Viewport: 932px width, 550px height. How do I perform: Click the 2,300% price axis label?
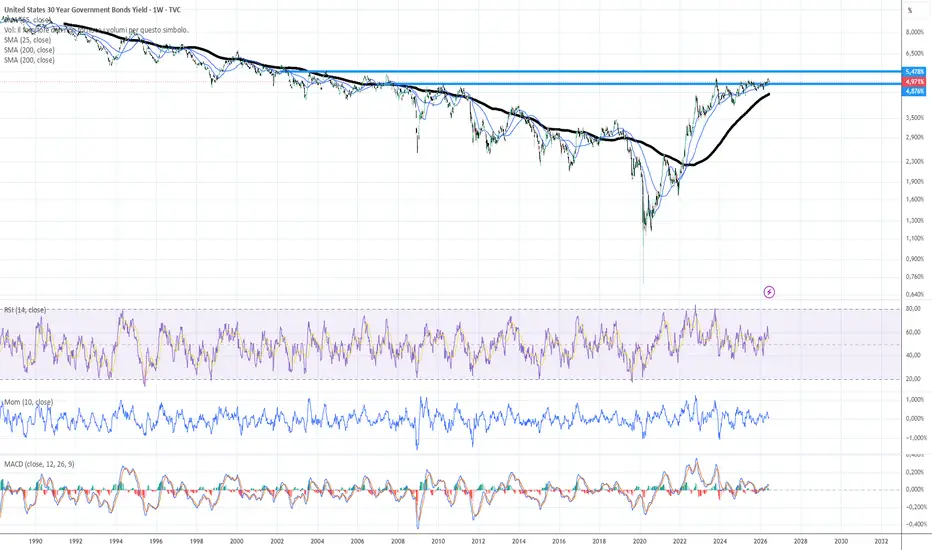(x=915, y=161)
